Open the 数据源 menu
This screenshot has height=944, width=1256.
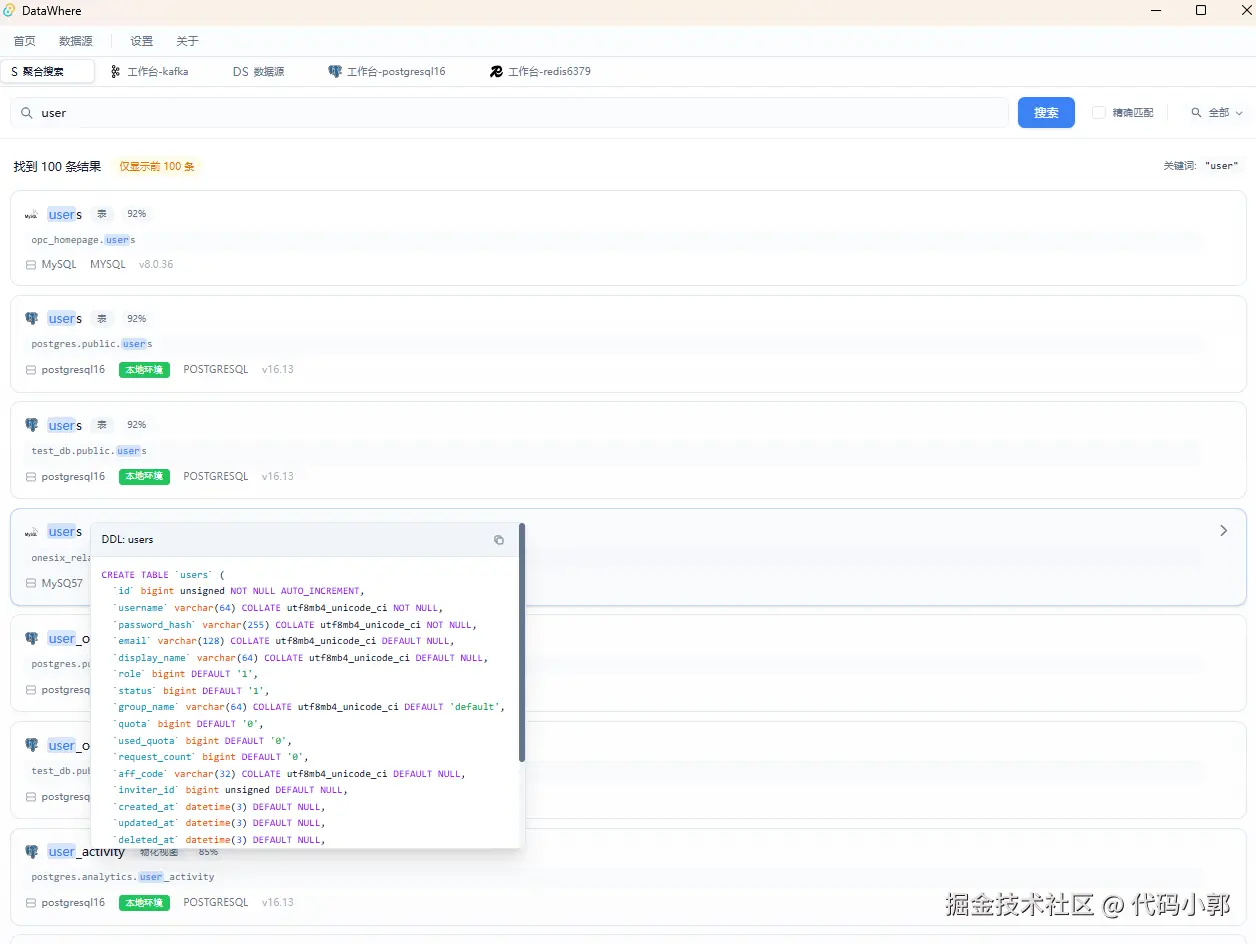click(76, 41)
